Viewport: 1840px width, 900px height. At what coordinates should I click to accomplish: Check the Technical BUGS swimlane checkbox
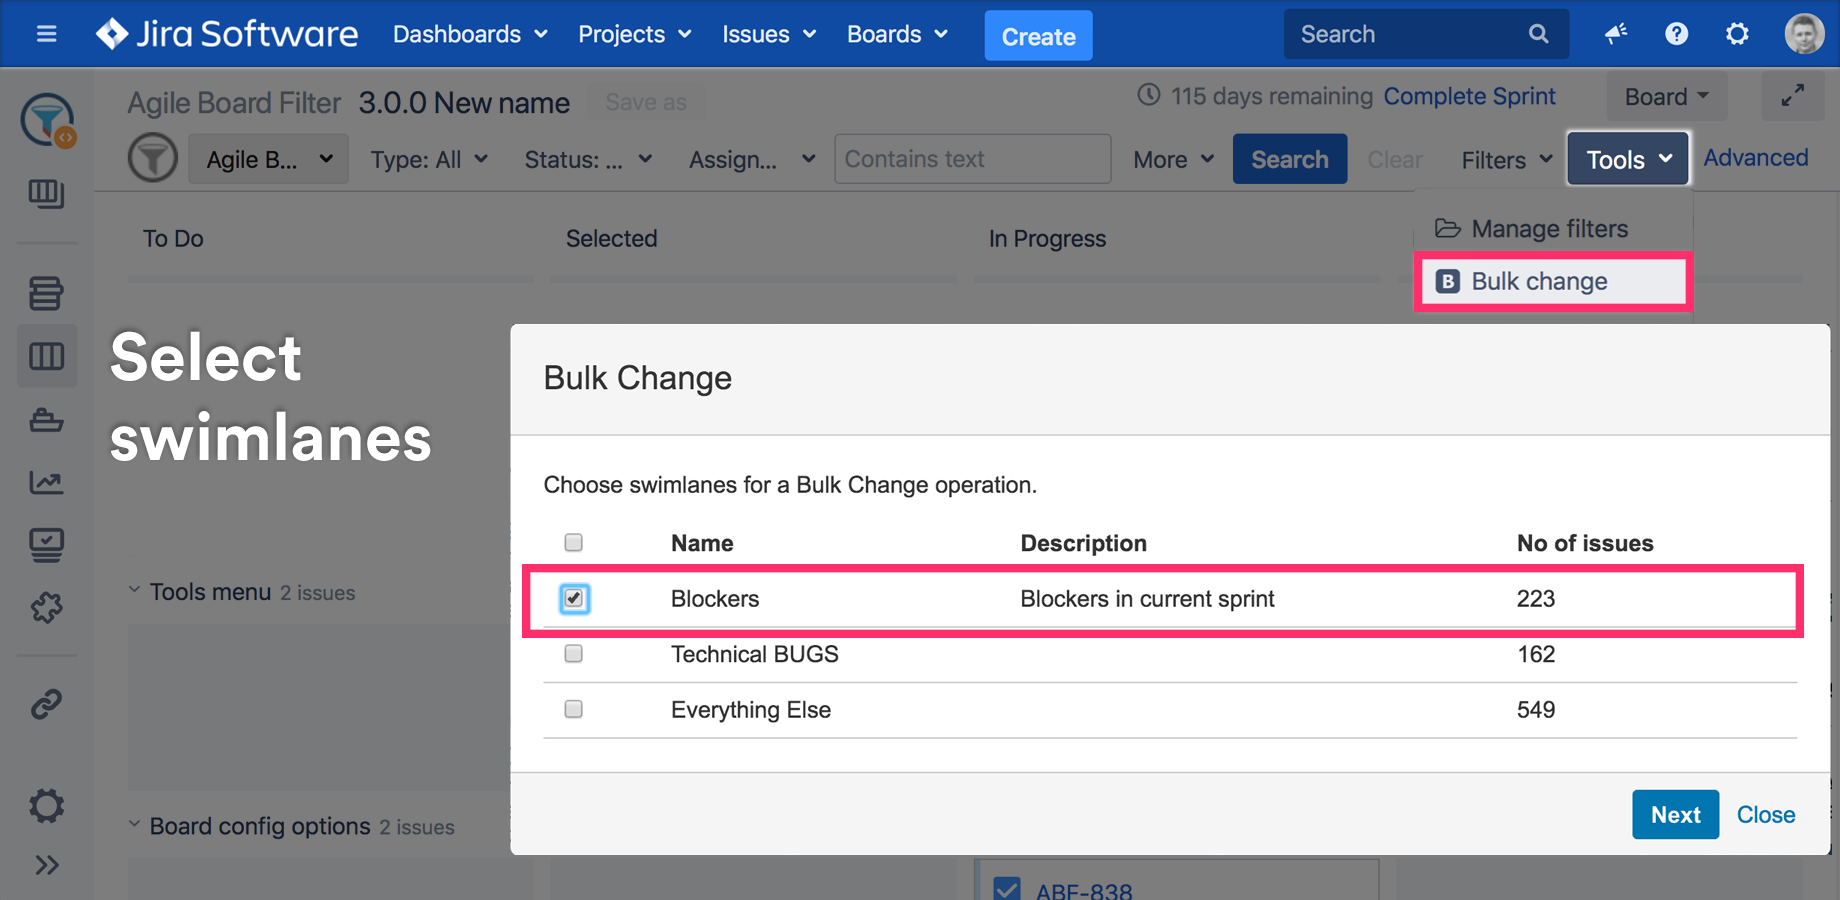point(574,654)
